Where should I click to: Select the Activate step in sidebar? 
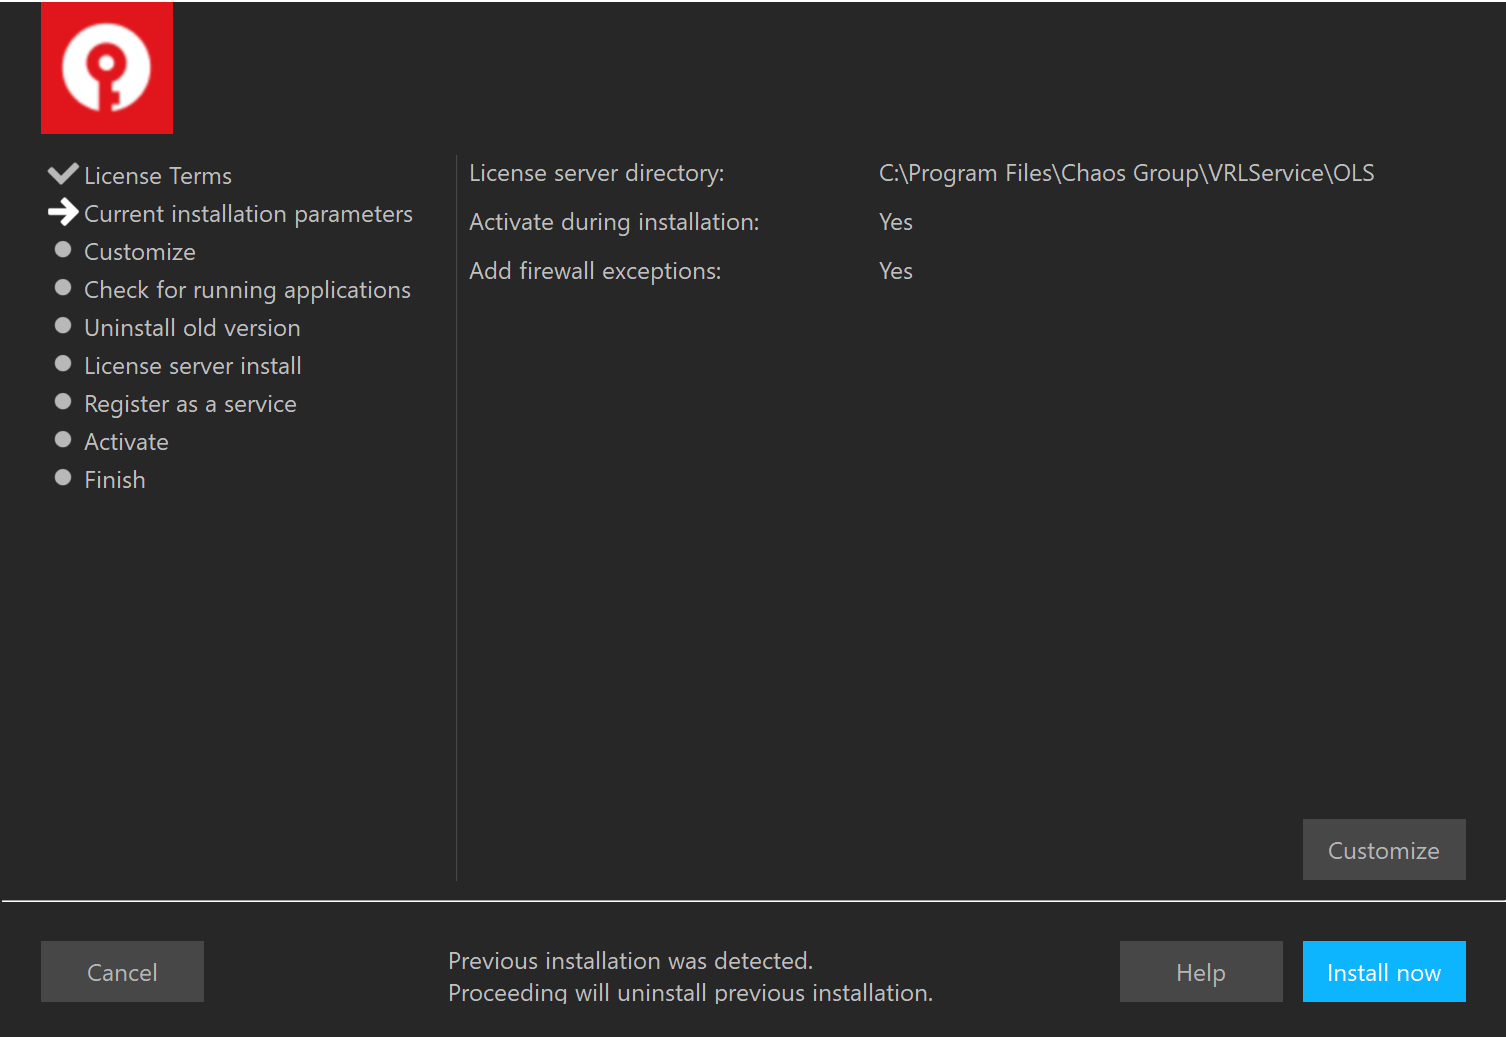(x=126, y=441)
